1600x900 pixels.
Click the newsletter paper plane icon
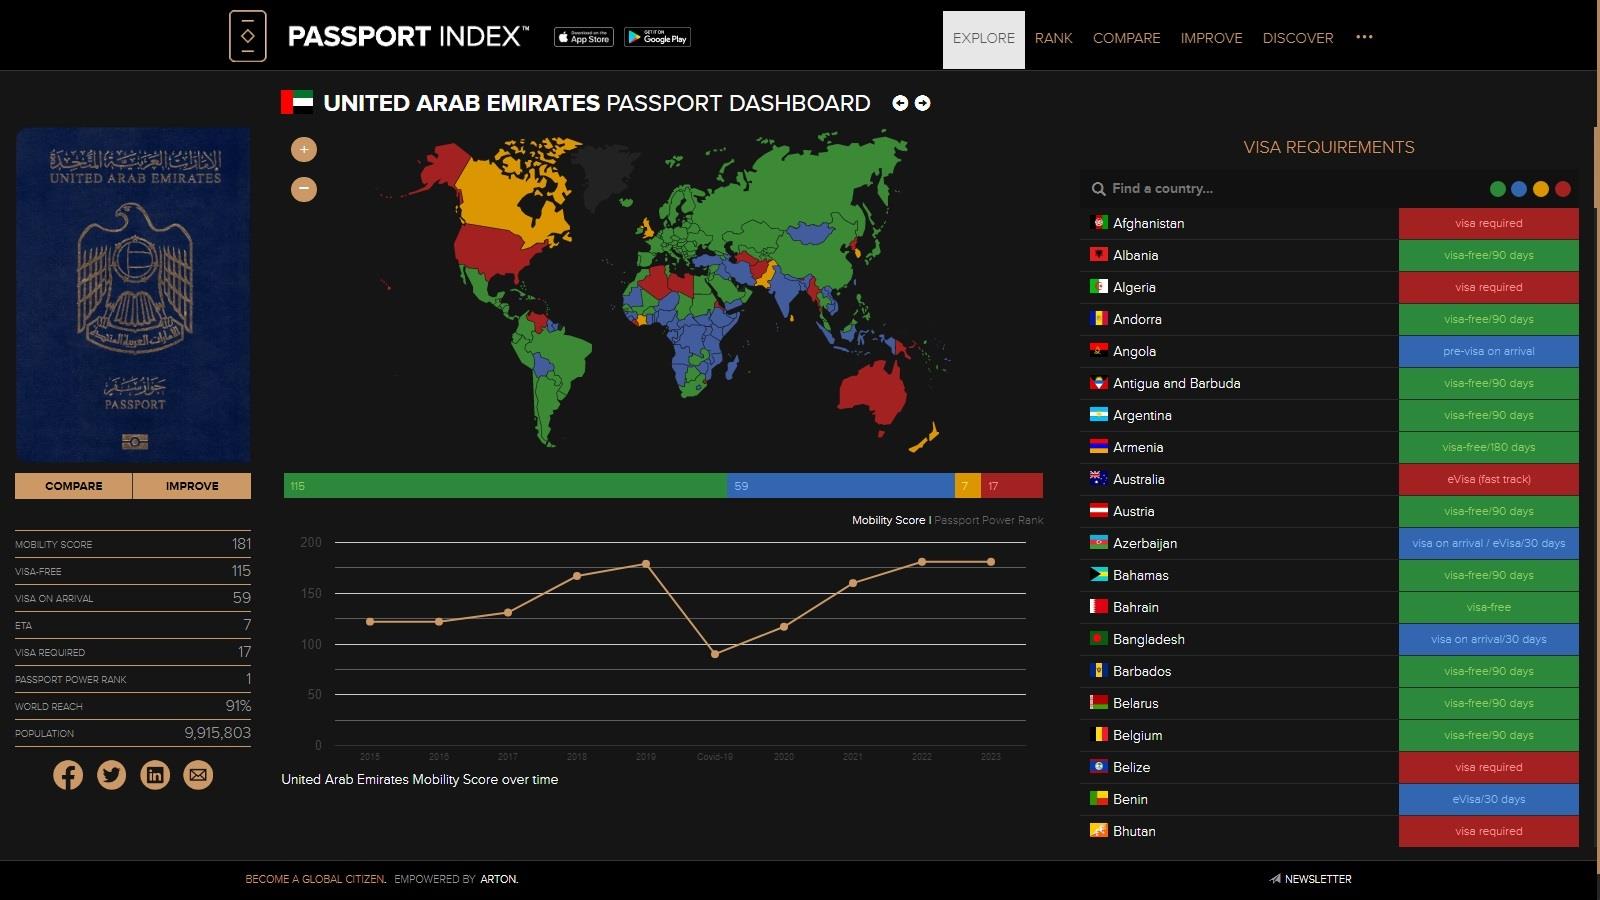(1275, 879)
